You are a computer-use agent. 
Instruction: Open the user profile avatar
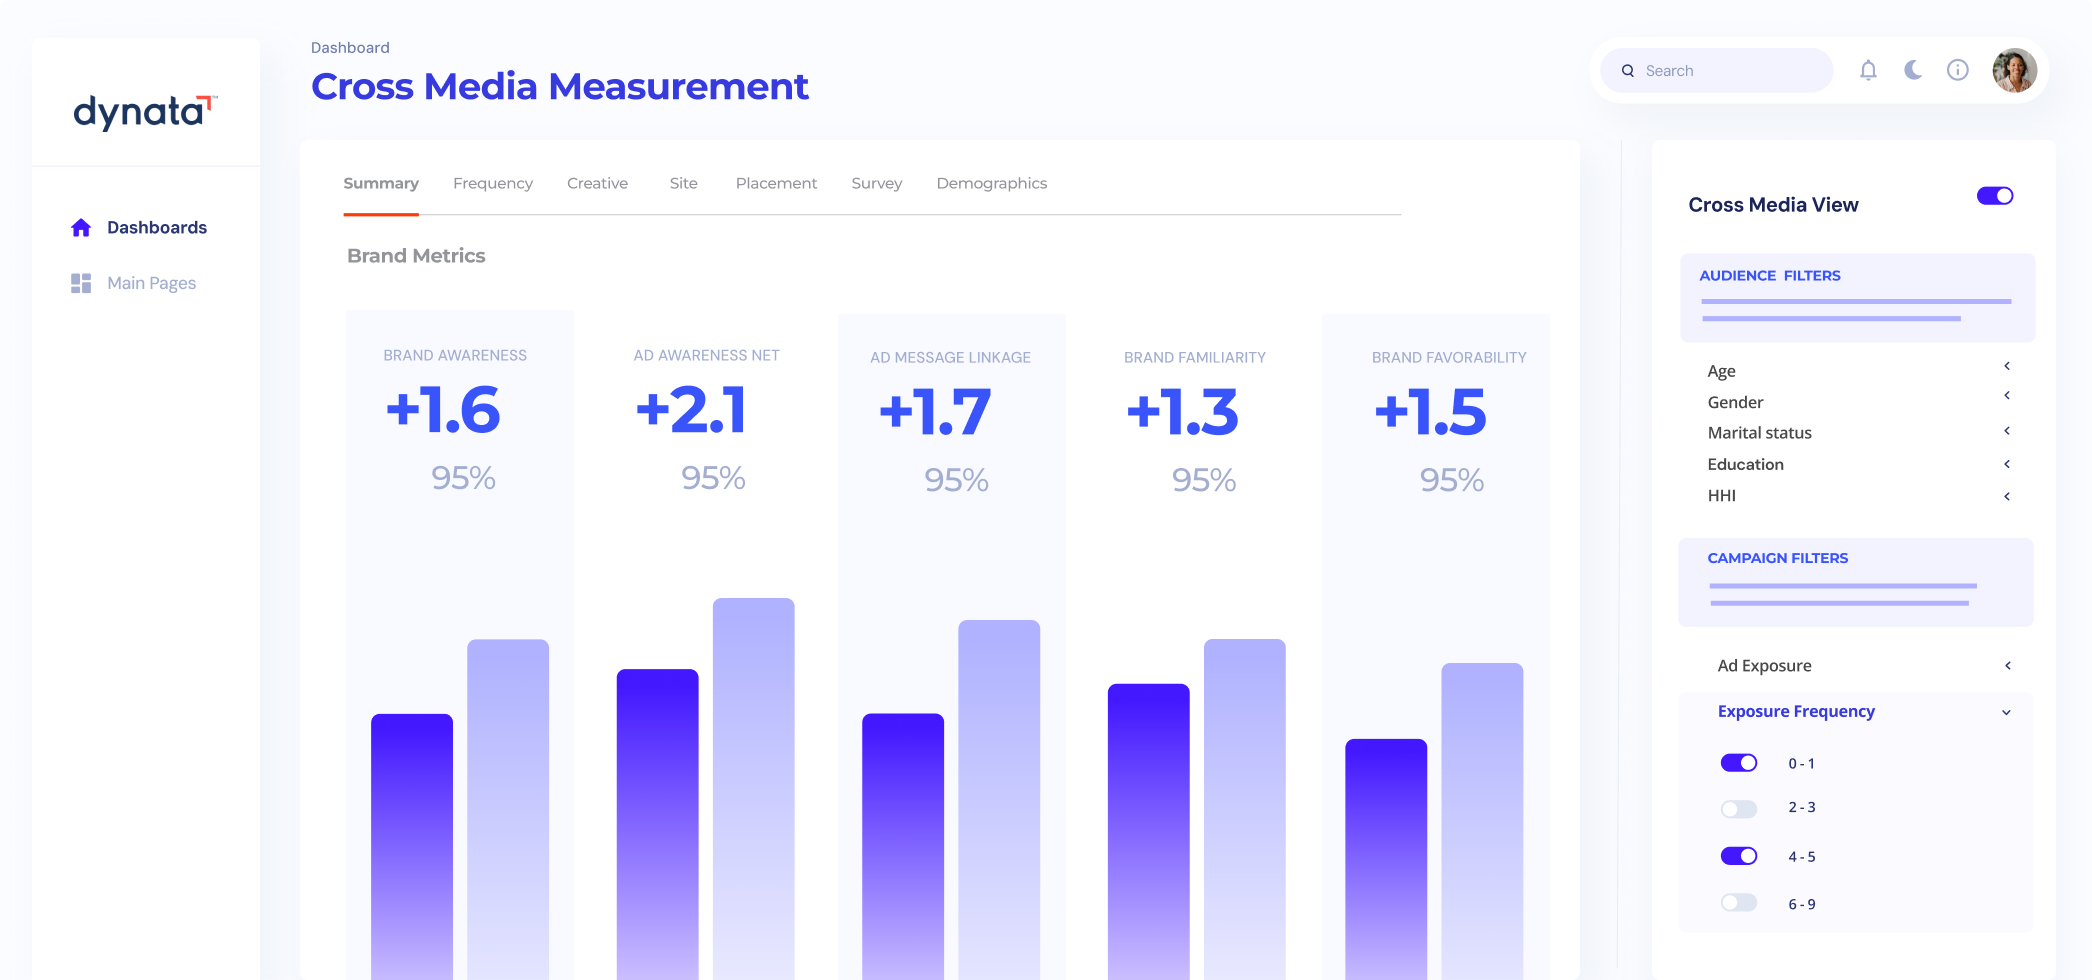2014,70
